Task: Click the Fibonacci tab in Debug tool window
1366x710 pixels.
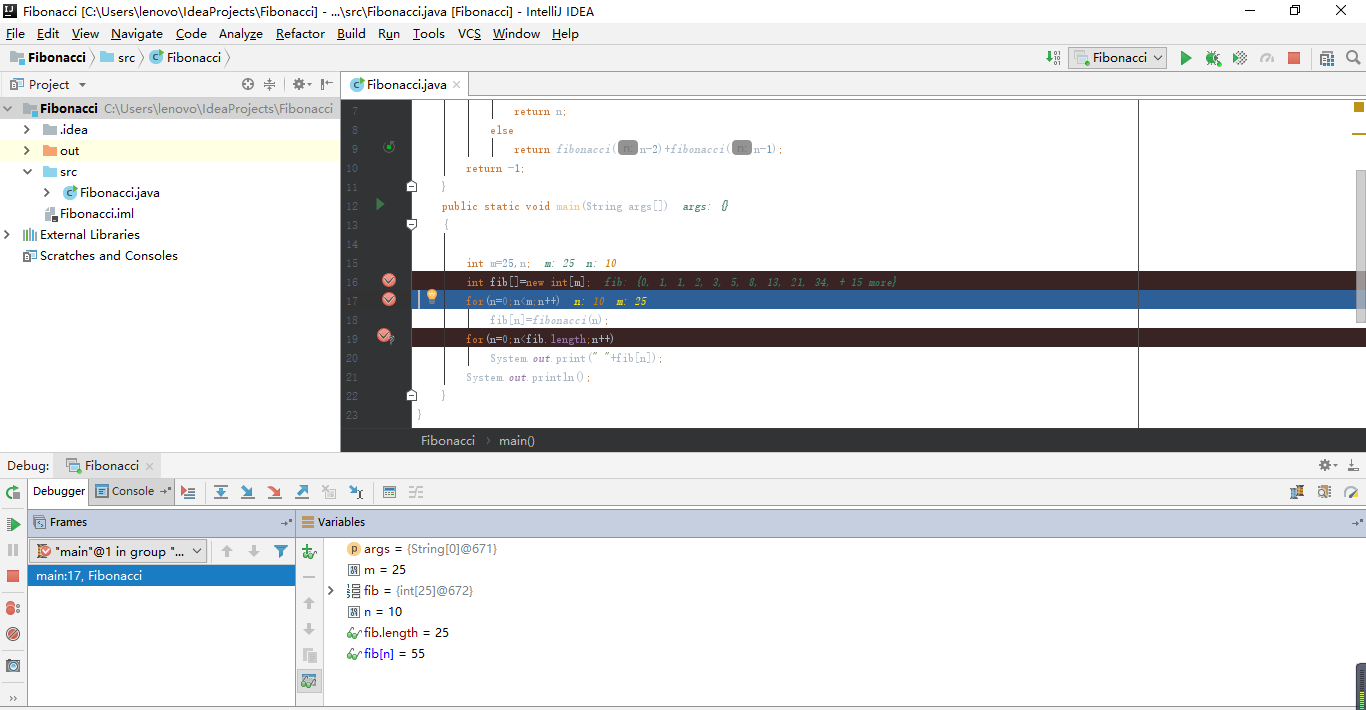Action: pyautogui.click(x=111, y=466)
